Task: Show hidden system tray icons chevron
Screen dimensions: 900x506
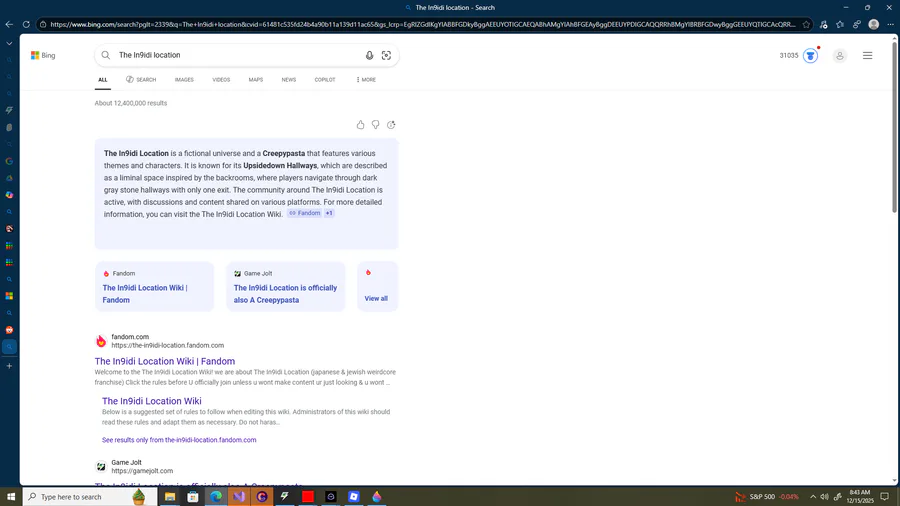Action: pos(813,496)
